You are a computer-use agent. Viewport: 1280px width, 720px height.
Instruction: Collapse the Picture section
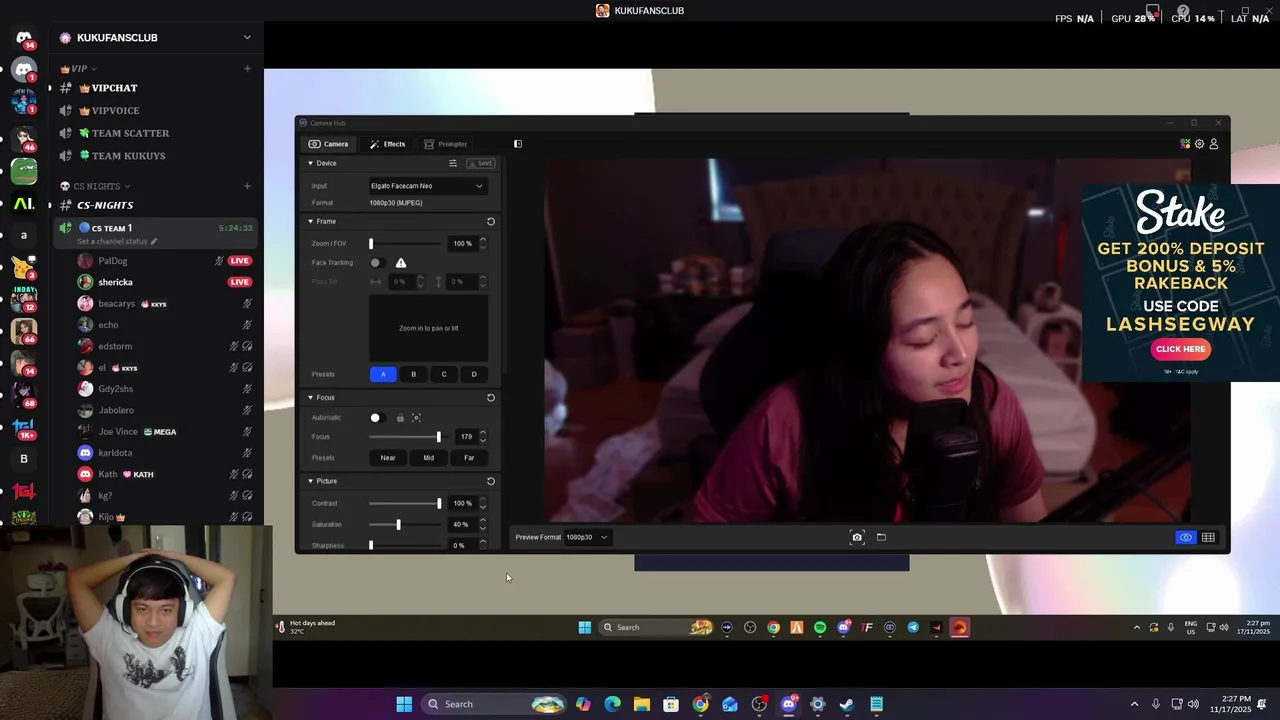(x=310, y=481)
